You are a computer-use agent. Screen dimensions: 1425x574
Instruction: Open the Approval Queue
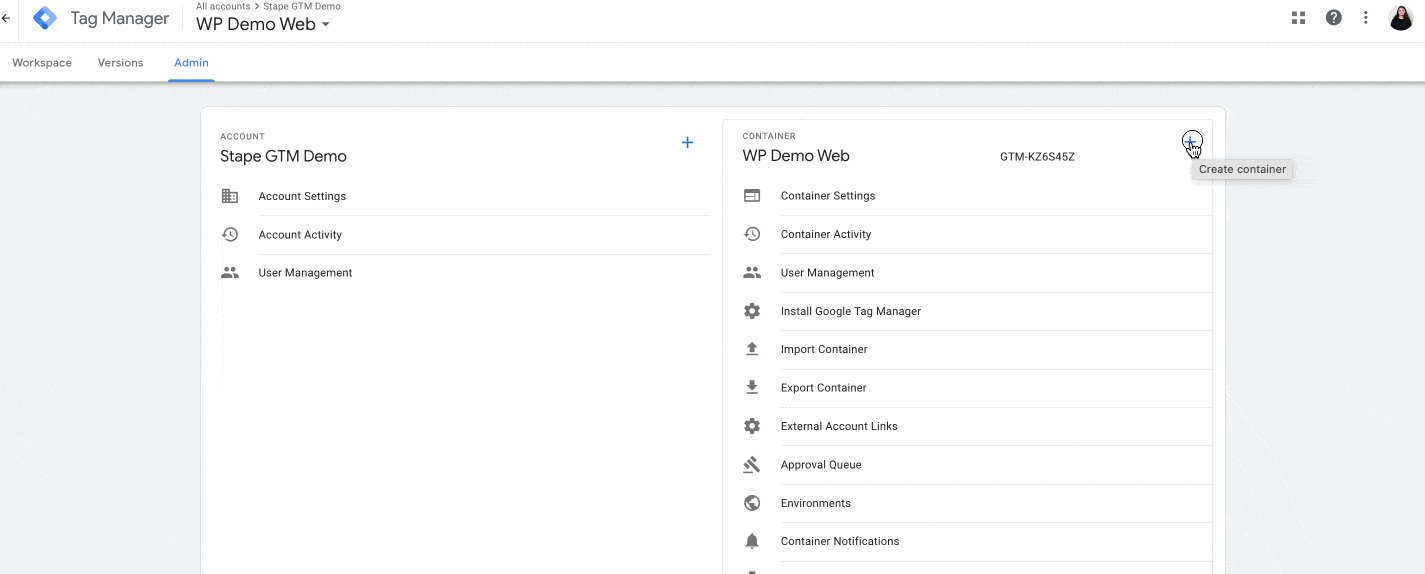[x=820, y=465]
